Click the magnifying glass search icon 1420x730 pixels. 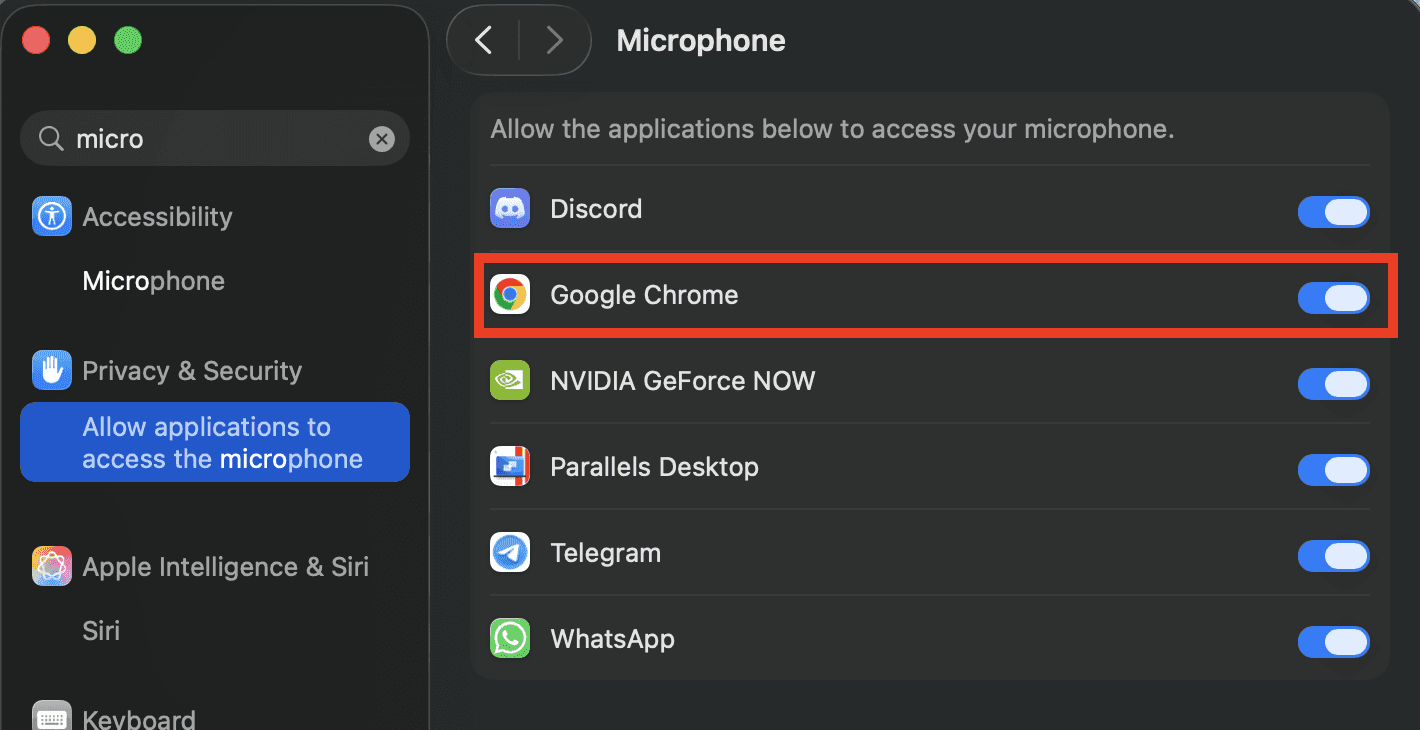pyautogui.click(x=51, y=138)
